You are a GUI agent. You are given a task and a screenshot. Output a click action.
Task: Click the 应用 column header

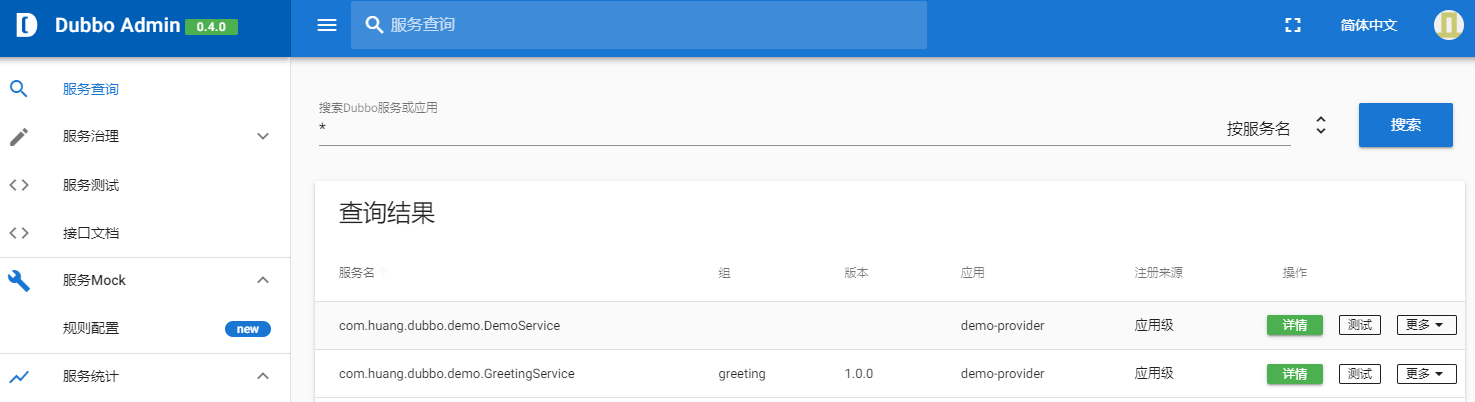coord(972,273)
